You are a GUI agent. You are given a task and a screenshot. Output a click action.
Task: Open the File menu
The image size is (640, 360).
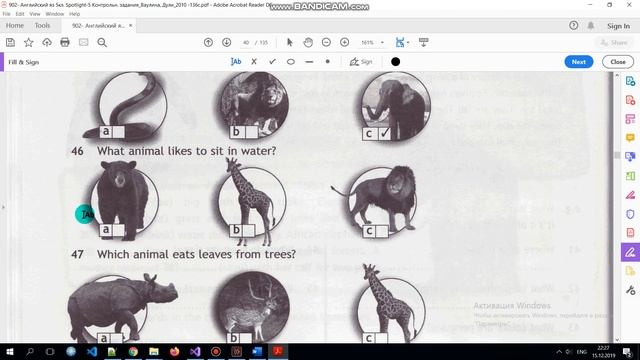pyautogui.click(x=7, y=14)
